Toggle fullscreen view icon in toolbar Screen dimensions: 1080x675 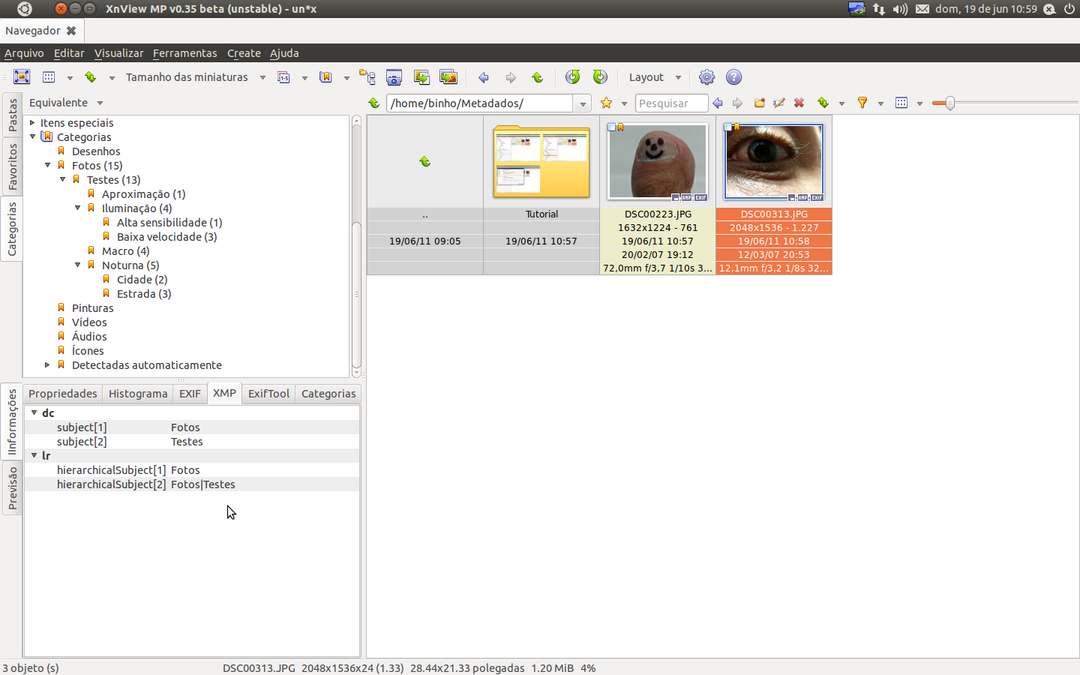coord(22,77)
